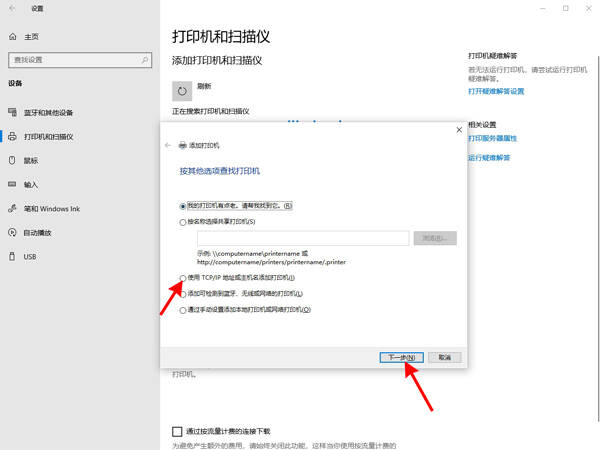Image resolution: width=600 pixels, height=450 pixels.
Task: Toggle download over metered connections checkbox
Action: pos(177,432)
